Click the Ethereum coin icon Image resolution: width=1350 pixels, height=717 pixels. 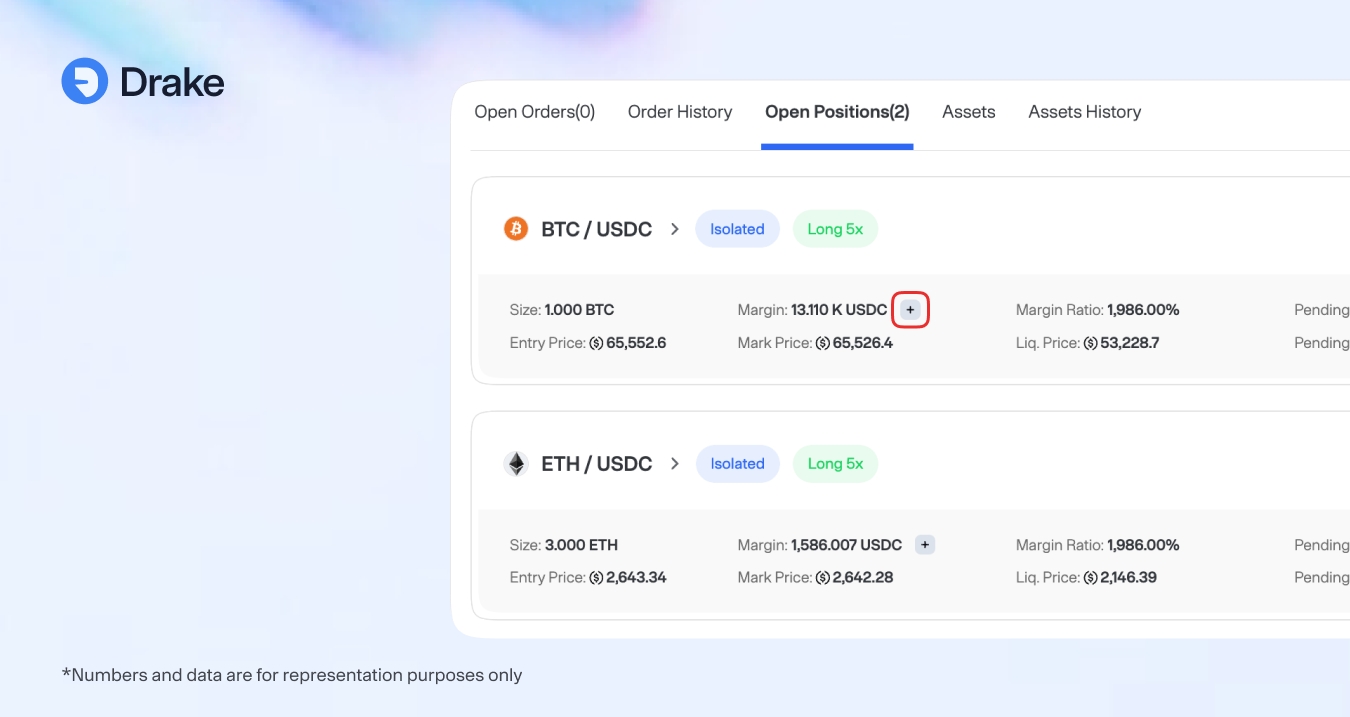515,464
